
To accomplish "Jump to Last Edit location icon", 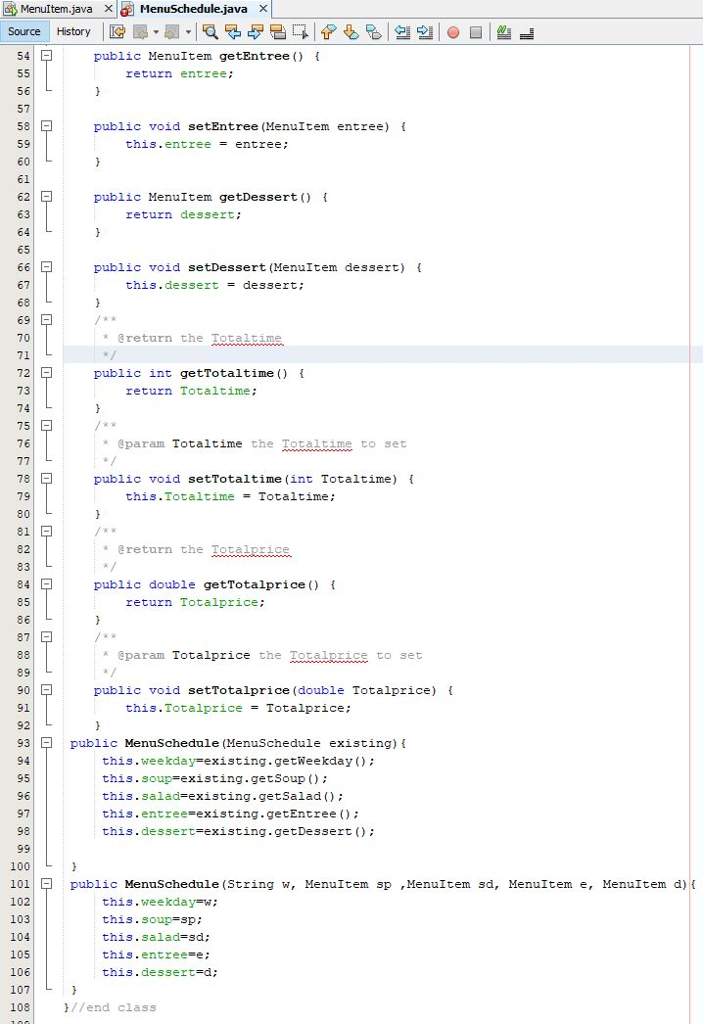I will (x=118, y=32).
